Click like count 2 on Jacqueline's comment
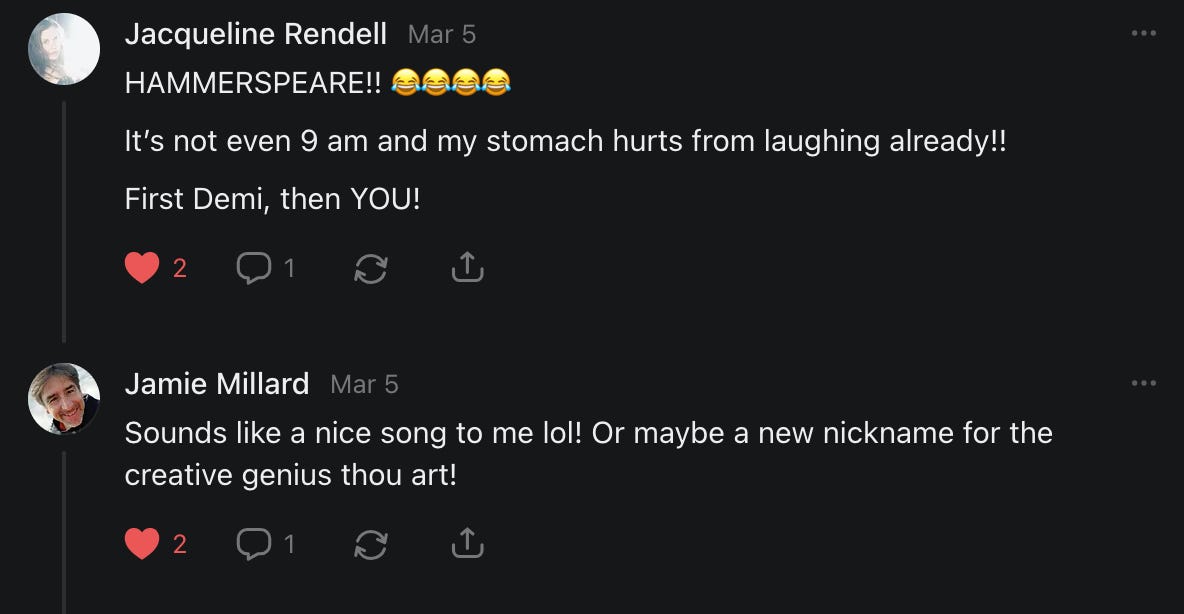1184x614 pixels. click(x=180, y=268)
